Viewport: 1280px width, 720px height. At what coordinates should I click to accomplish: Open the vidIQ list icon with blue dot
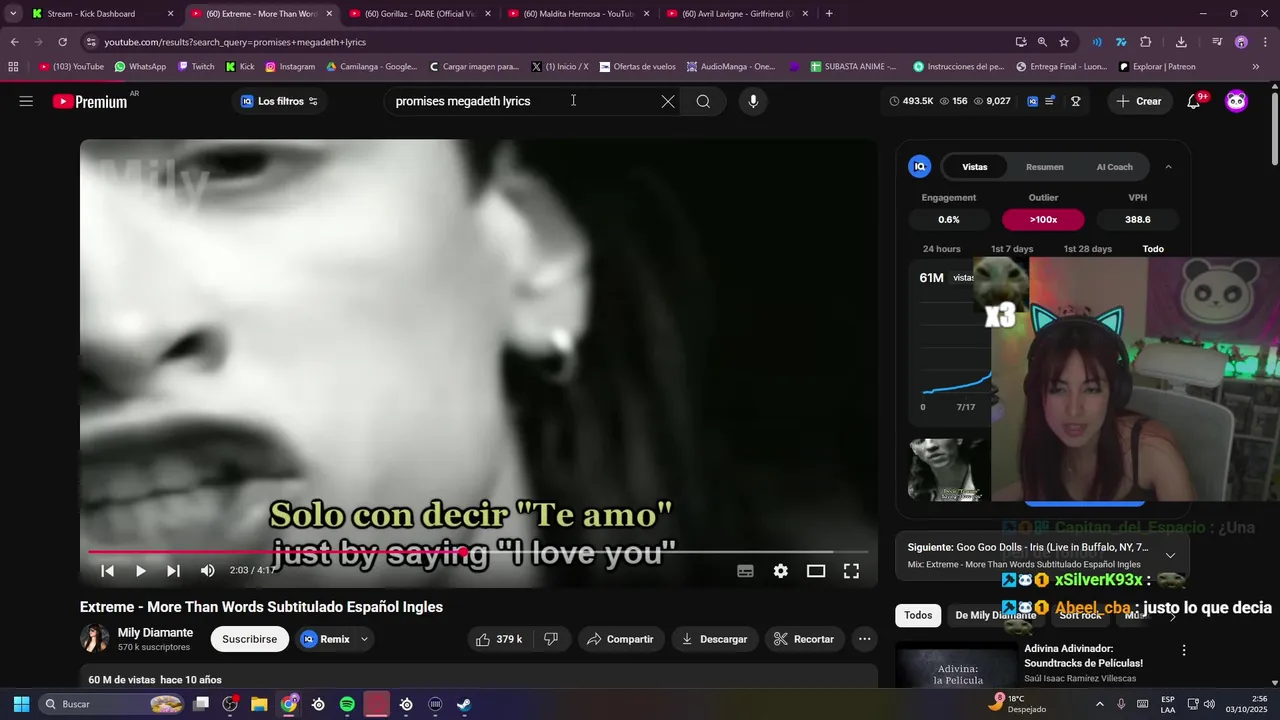(x=1050, y=101)
